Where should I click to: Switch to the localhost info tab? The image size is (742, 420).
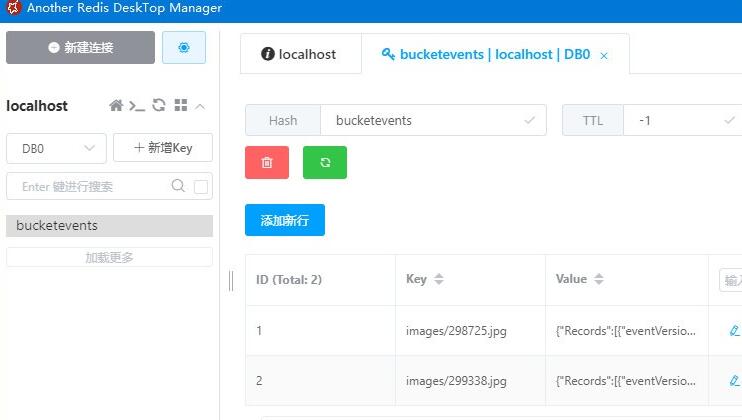pyautogui.click(x=300, y=54)
